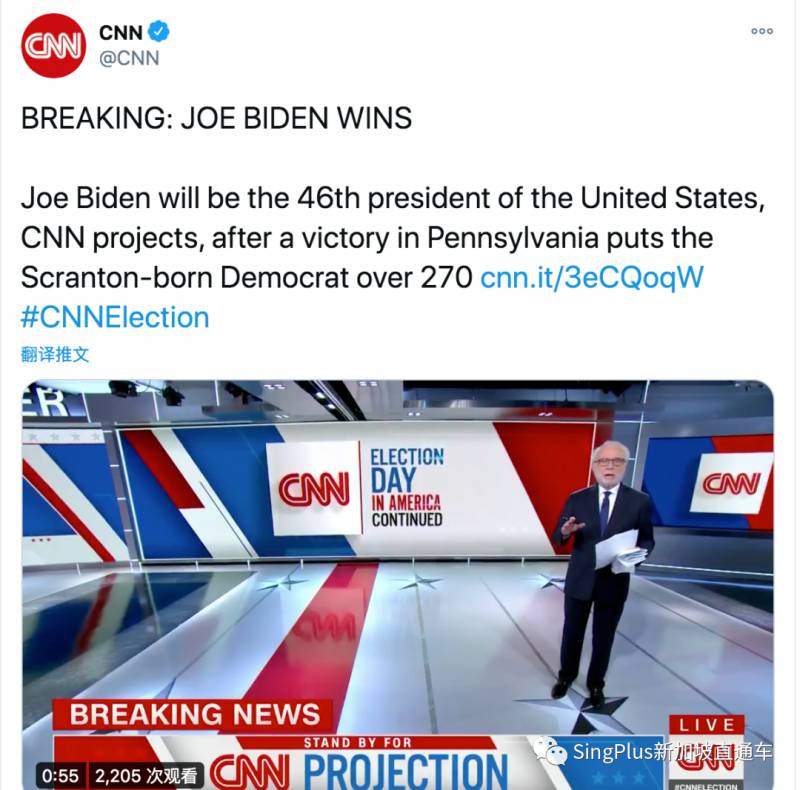Click the CNN logo beside PROJECTION text
Viewport: 800px width, 790px height.
249,770
